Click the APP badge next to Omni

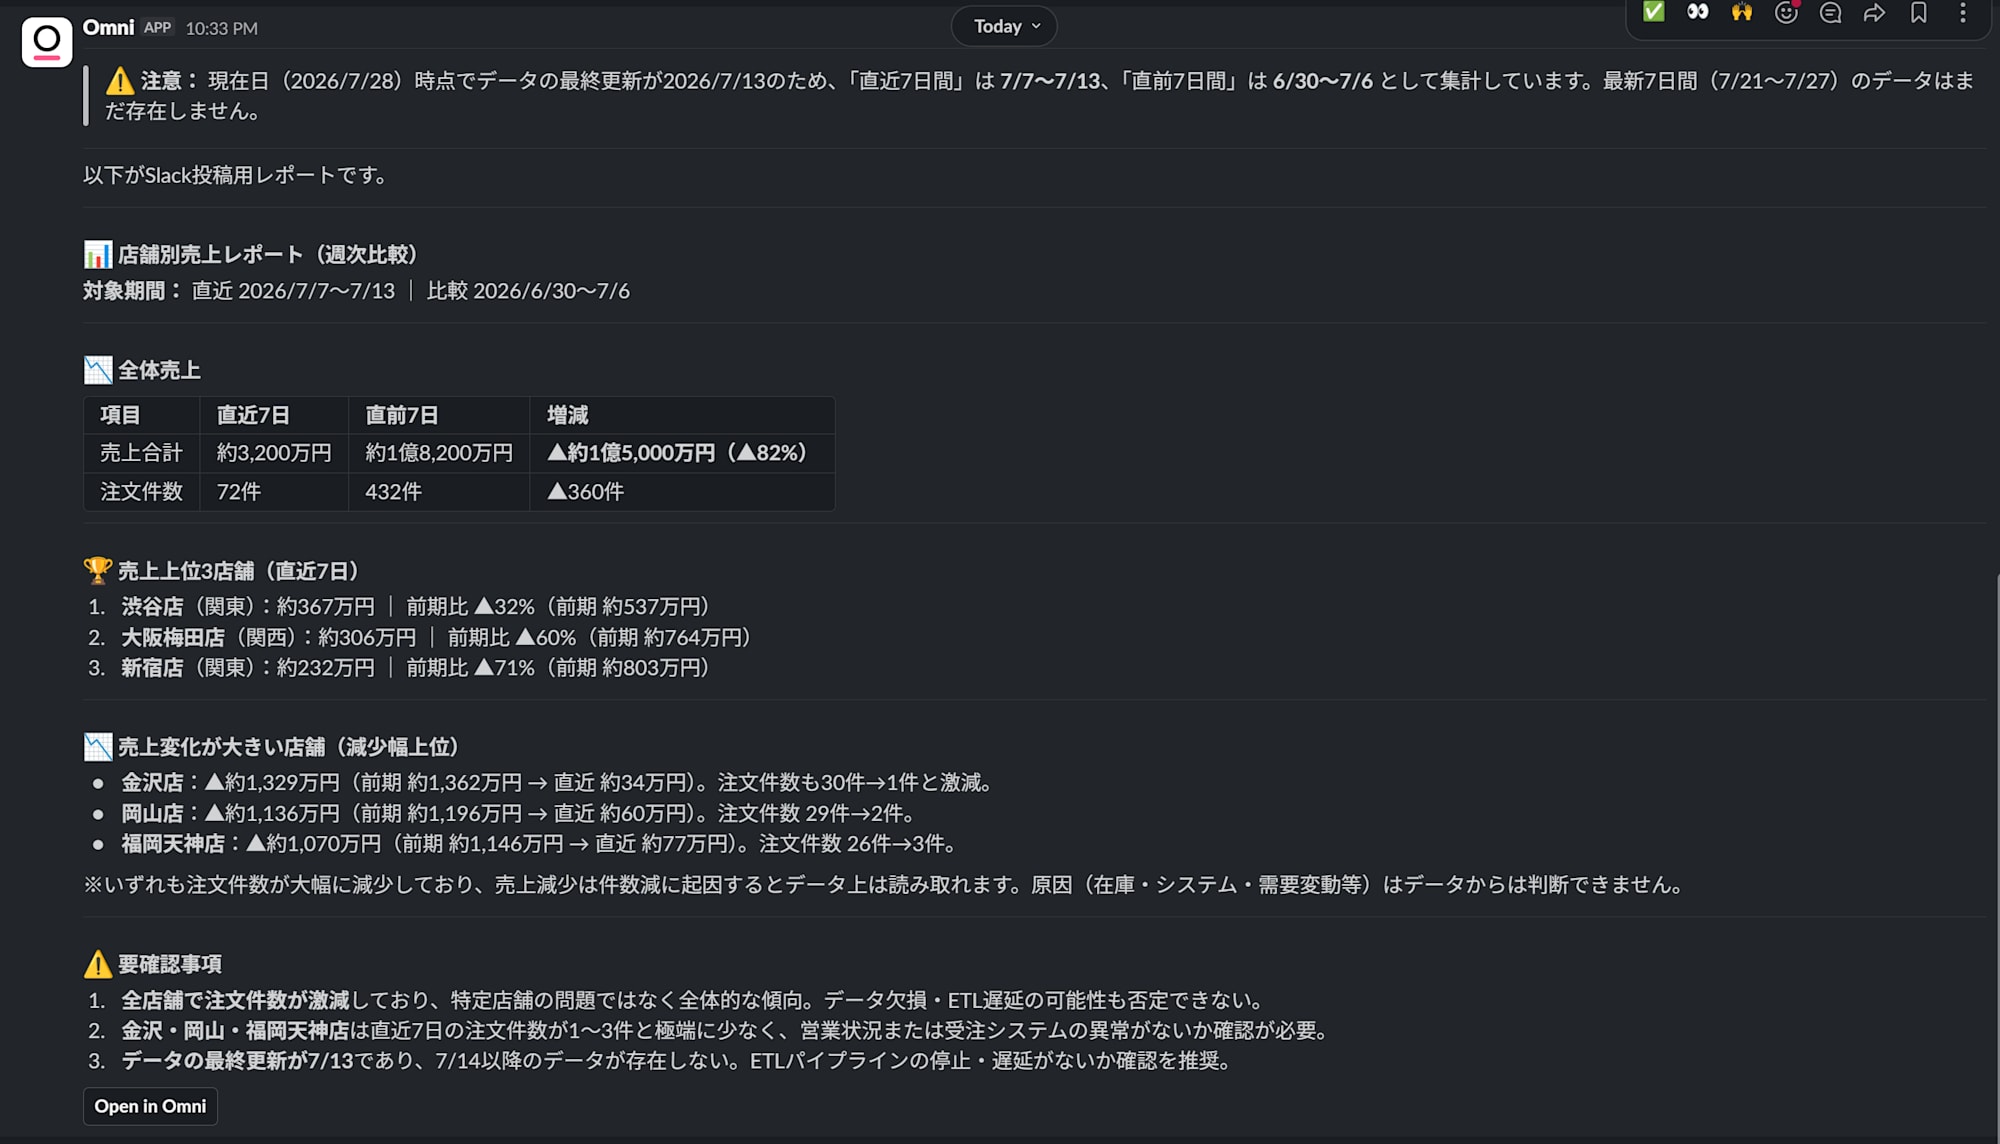[x=158, y=28]
